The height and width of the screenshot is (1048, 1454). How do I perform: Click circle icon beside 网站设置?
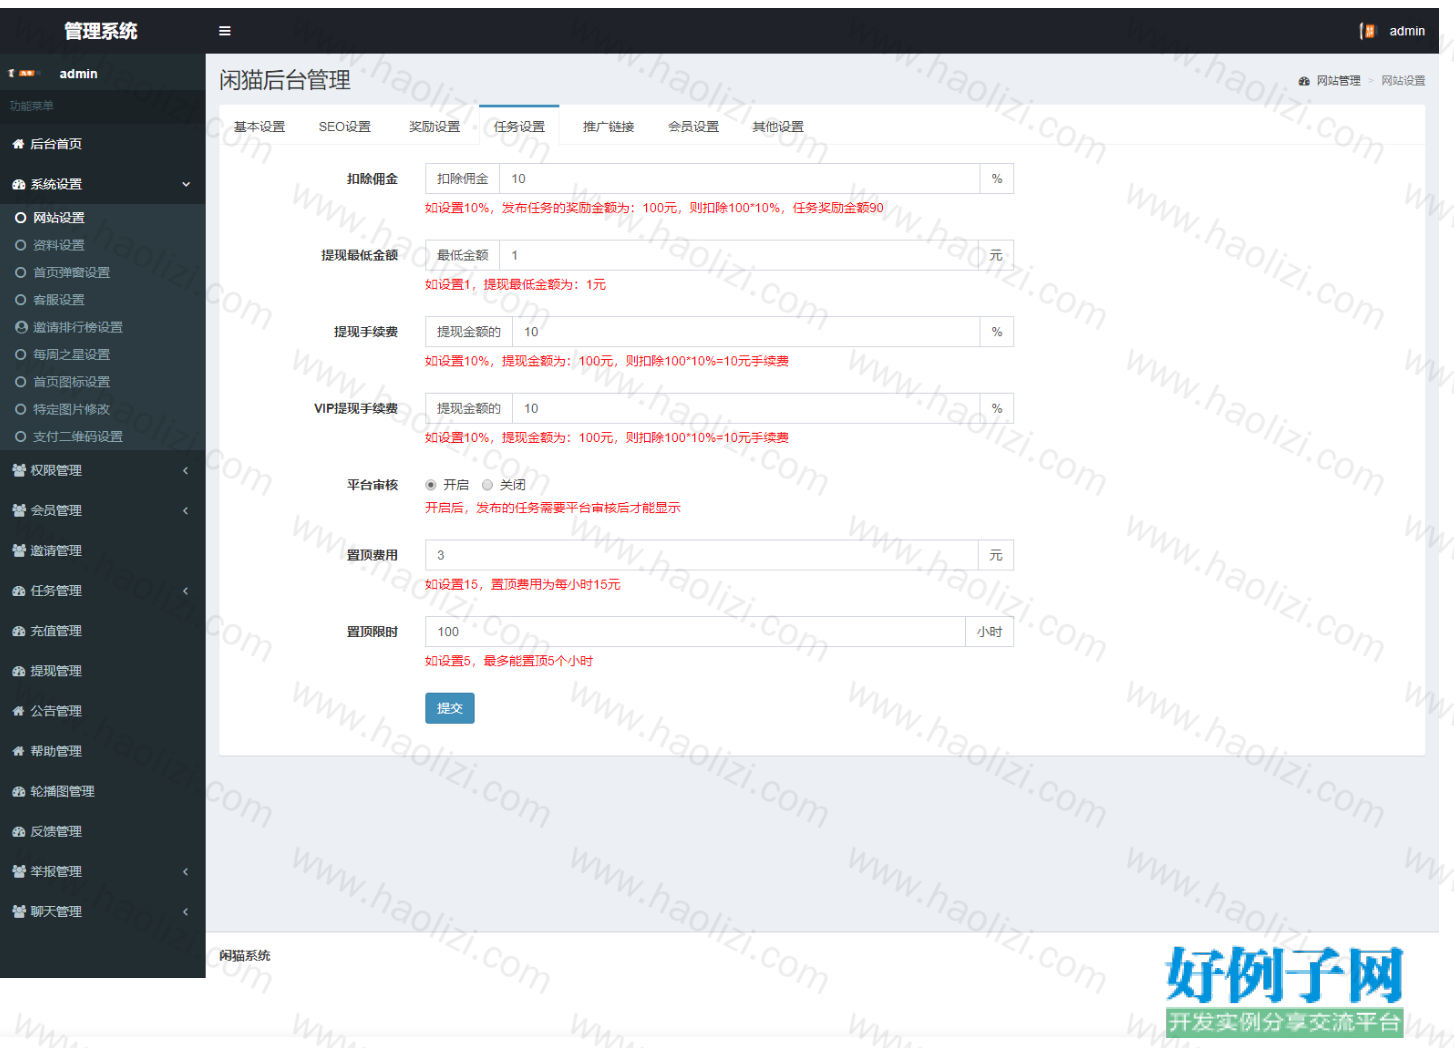click(x=20, y=217)
